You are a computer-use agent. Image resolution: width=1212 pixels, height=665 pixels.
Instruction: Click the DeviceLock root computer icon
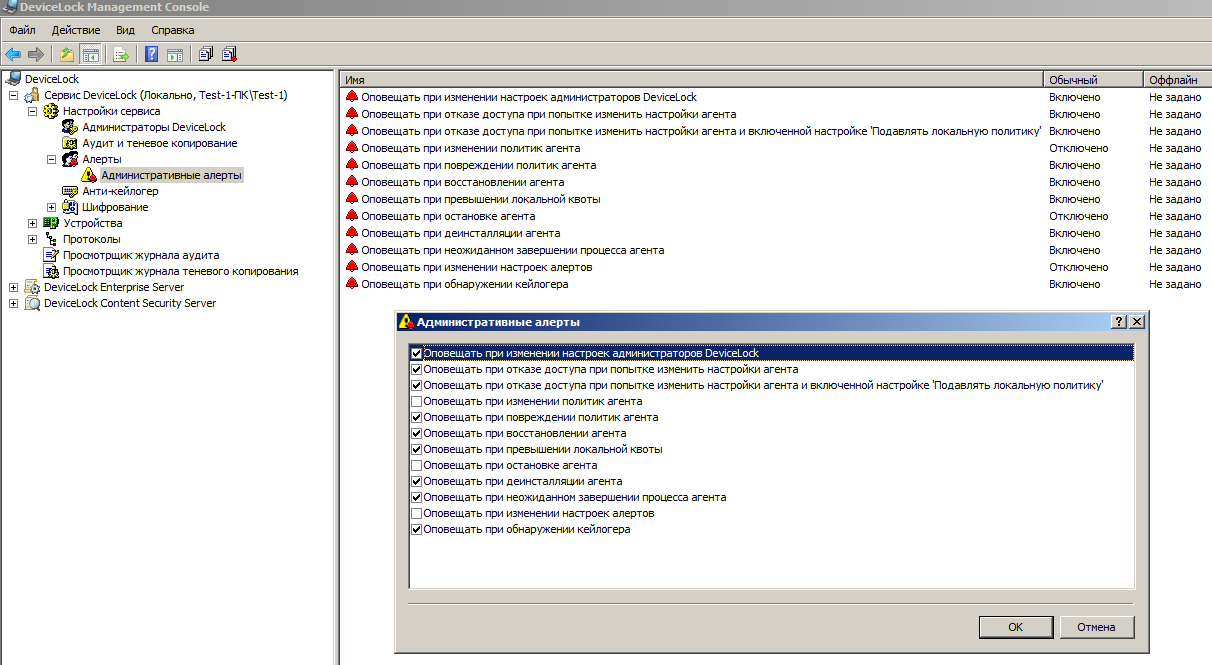(13, 79)
